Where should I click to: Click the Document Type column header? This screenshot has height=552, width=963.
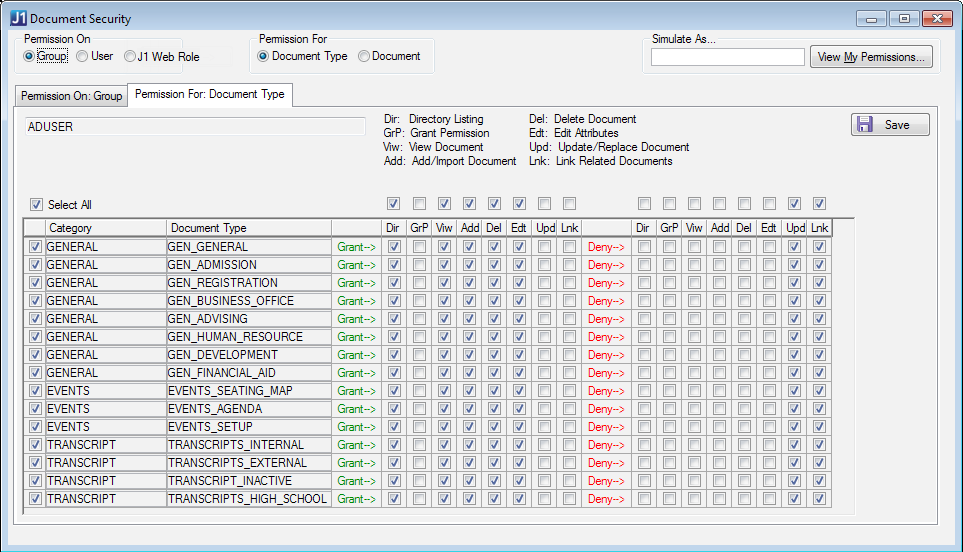(x=248, y=228)
